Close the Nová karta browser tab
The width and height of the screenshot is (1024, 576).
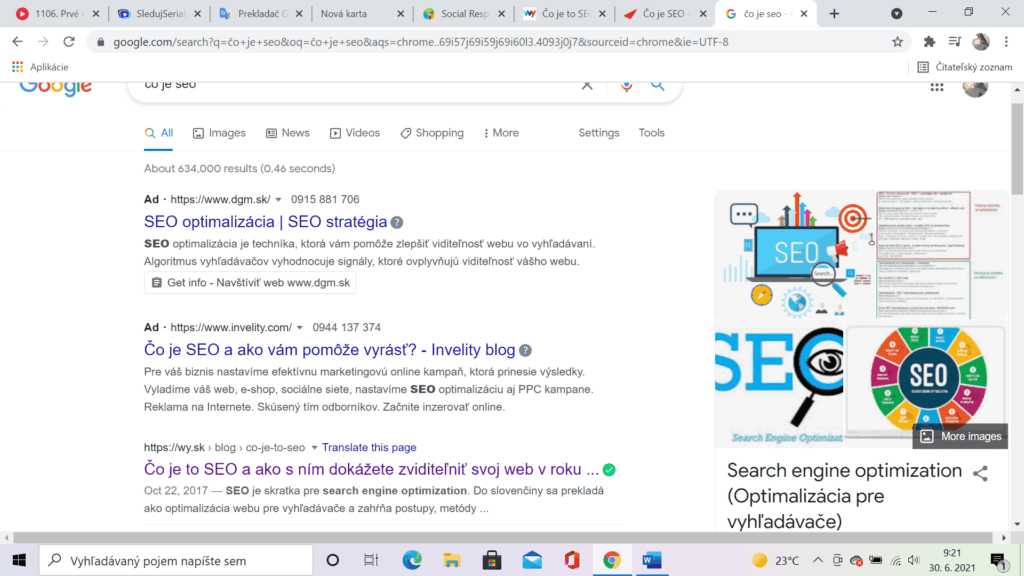point(401,14)
